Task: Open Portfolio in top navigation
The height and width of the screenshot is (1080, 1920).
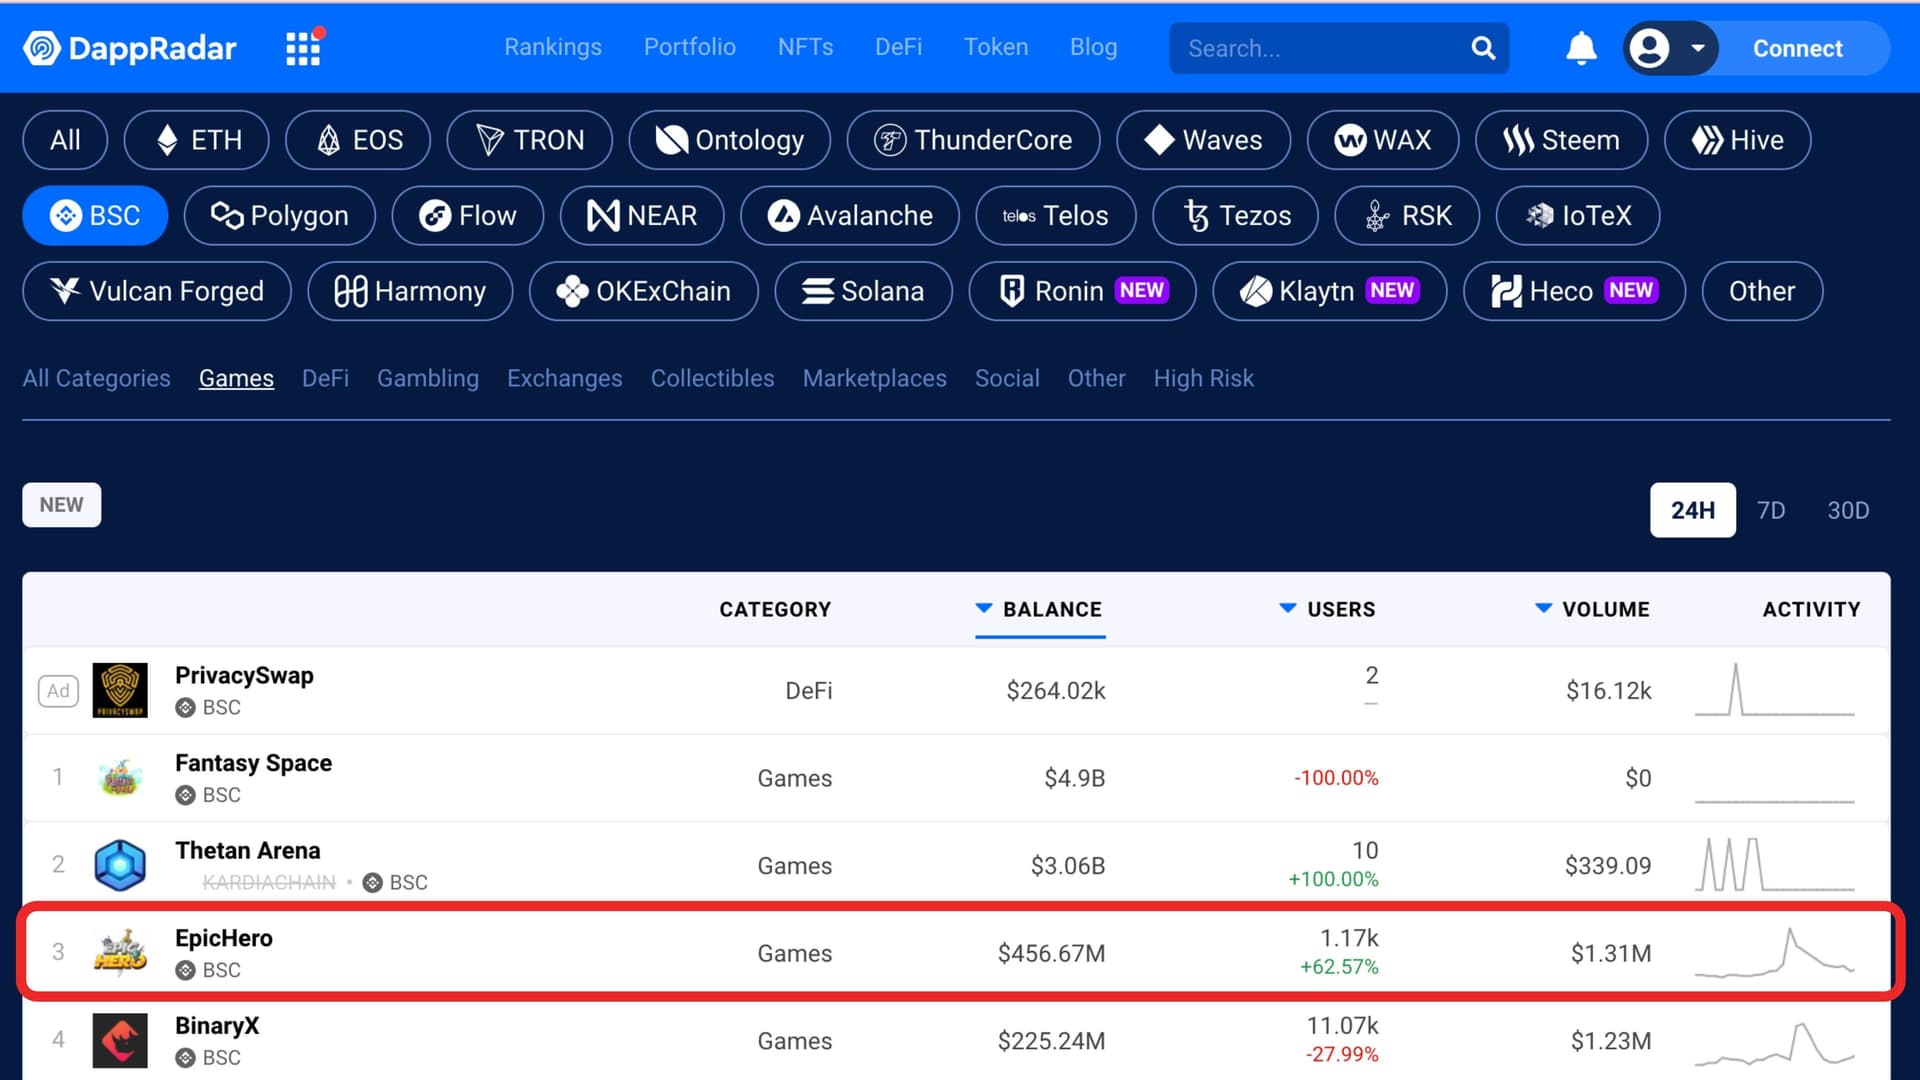Action: [x=690, y=47]
